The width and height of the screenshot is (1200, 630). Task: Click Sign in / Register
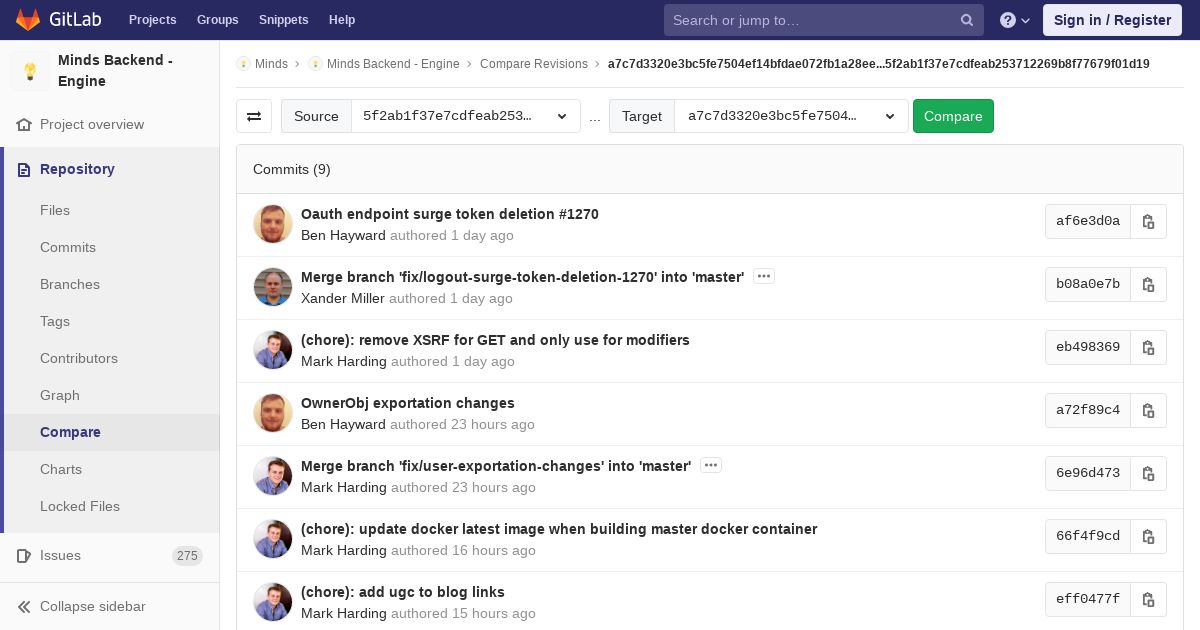click(1112, 20)
